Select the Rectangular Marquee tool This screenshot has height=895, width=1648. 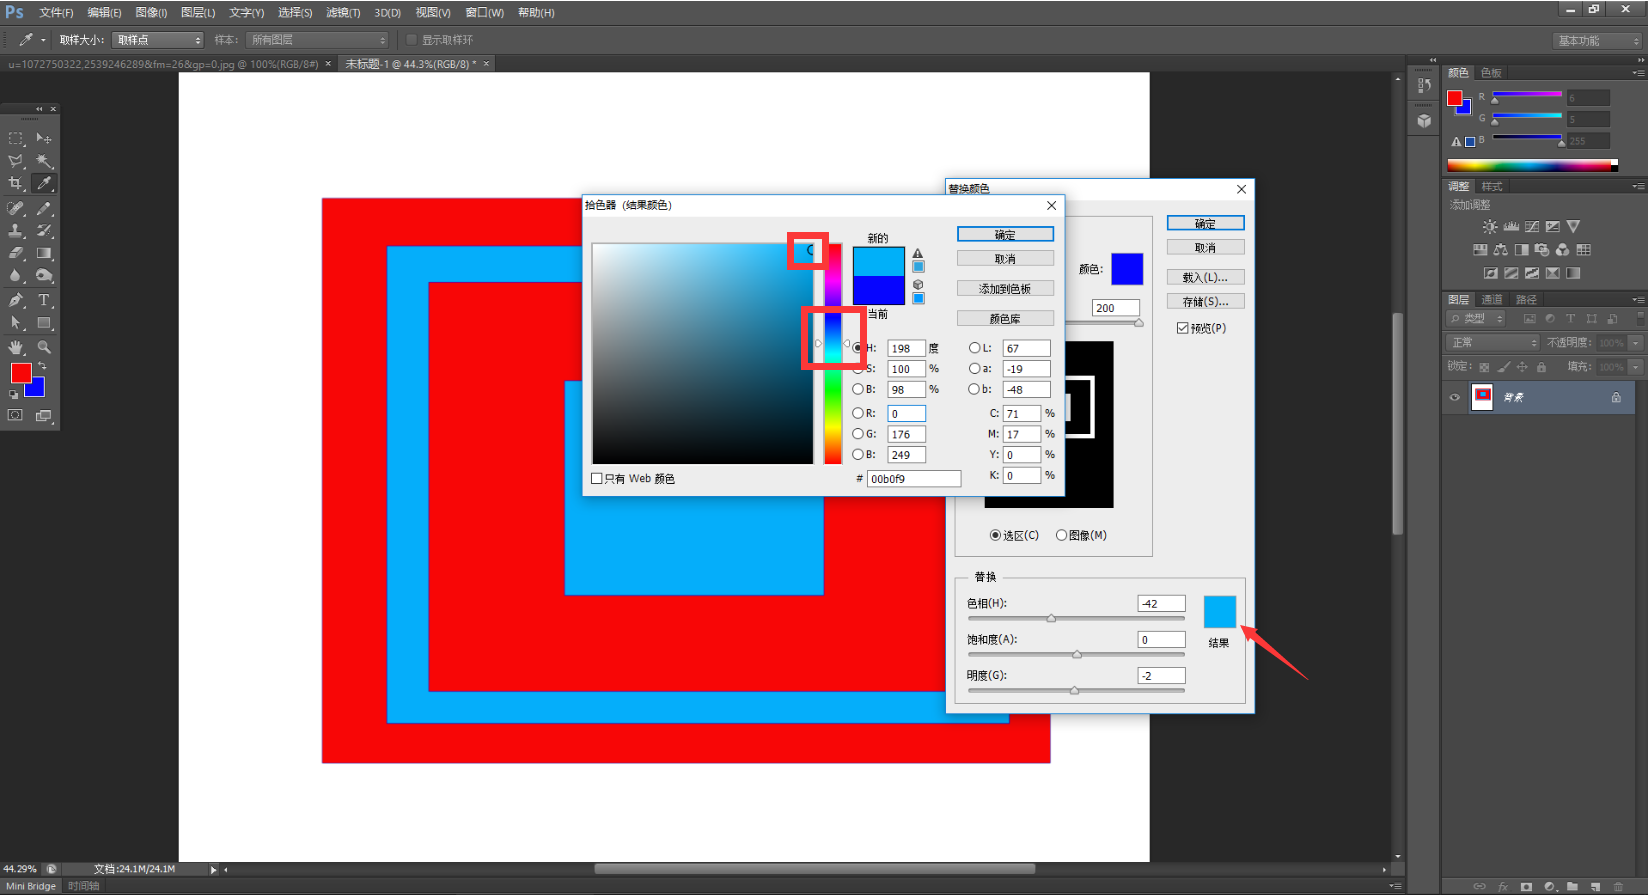tap(16, 138)
